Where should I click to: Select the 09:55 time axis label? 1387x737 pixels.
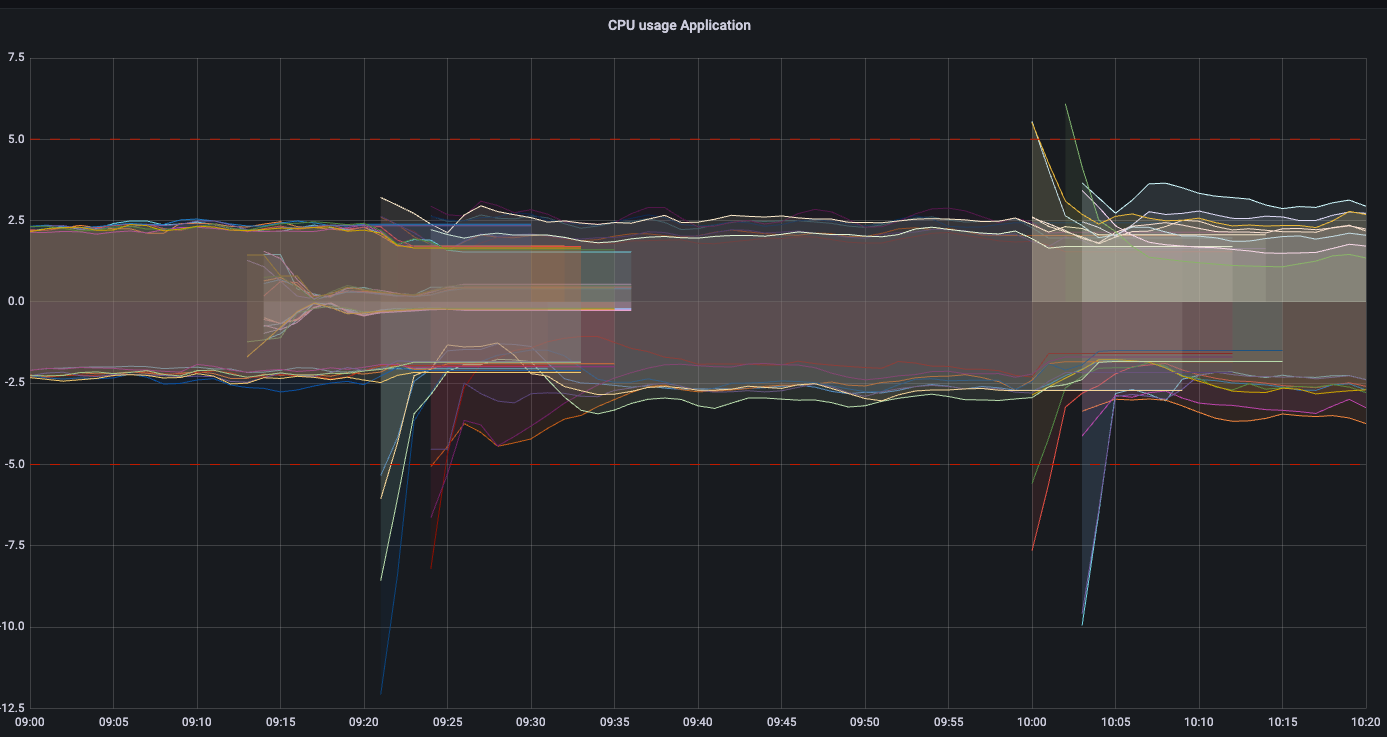tap(948, 722)
